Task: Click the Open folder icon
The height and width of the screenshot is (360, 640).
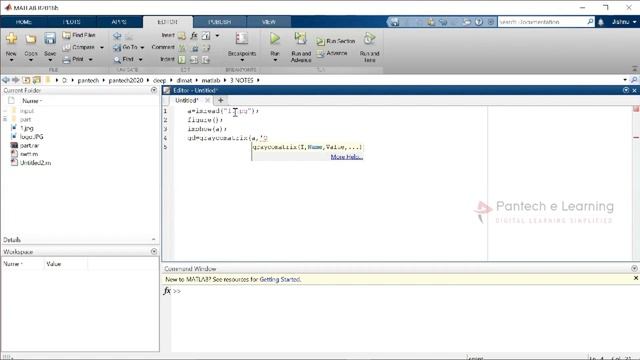Action: coord(31,39)
